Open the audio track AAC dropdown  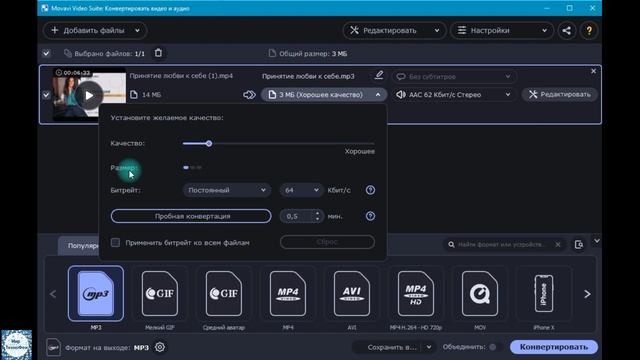click(454, 95)
